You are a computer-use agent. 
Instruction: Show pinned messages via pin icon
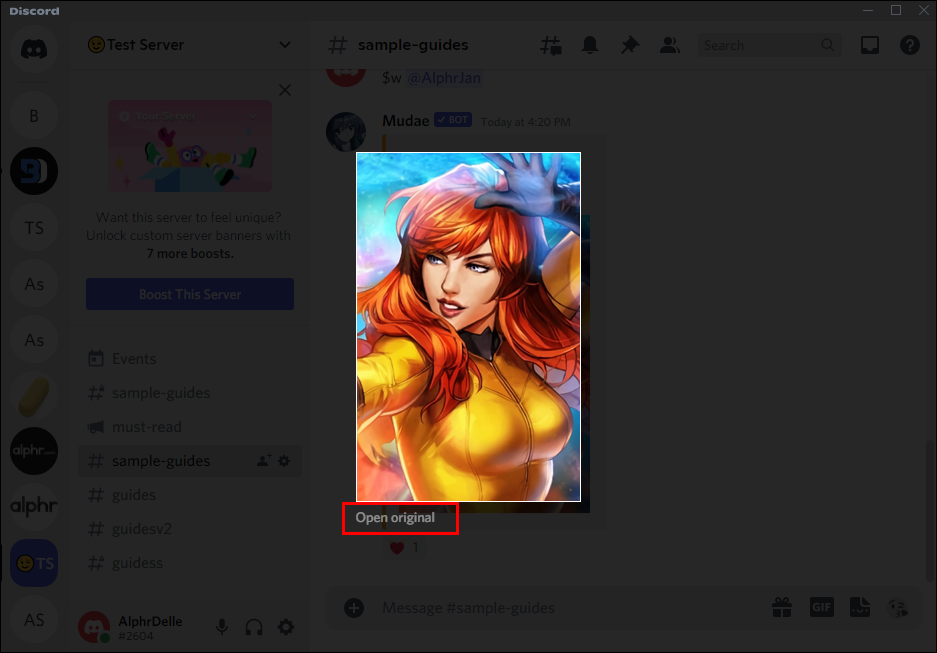pyautogui.click(x=630, y=45)
